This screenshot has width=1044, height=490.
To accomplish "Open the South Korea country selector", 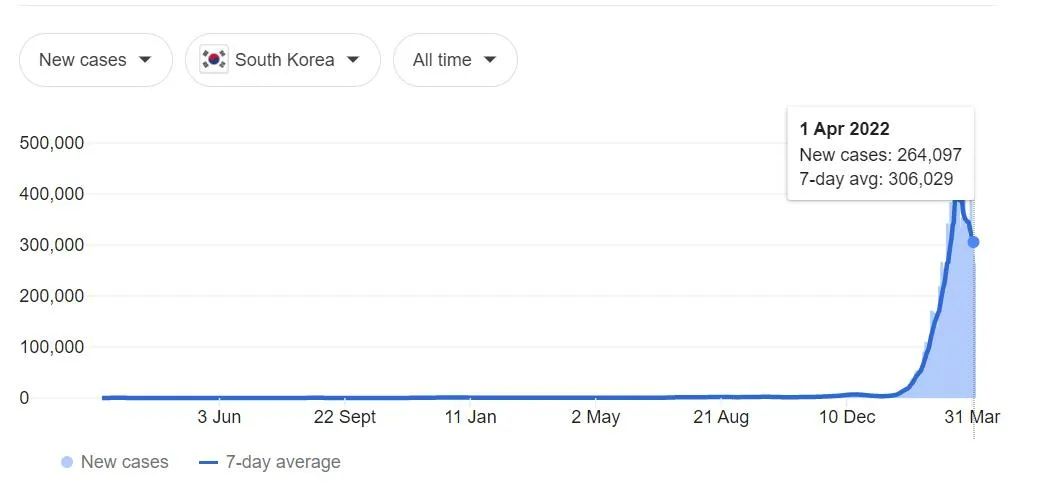I will click(x=282, y=60).
